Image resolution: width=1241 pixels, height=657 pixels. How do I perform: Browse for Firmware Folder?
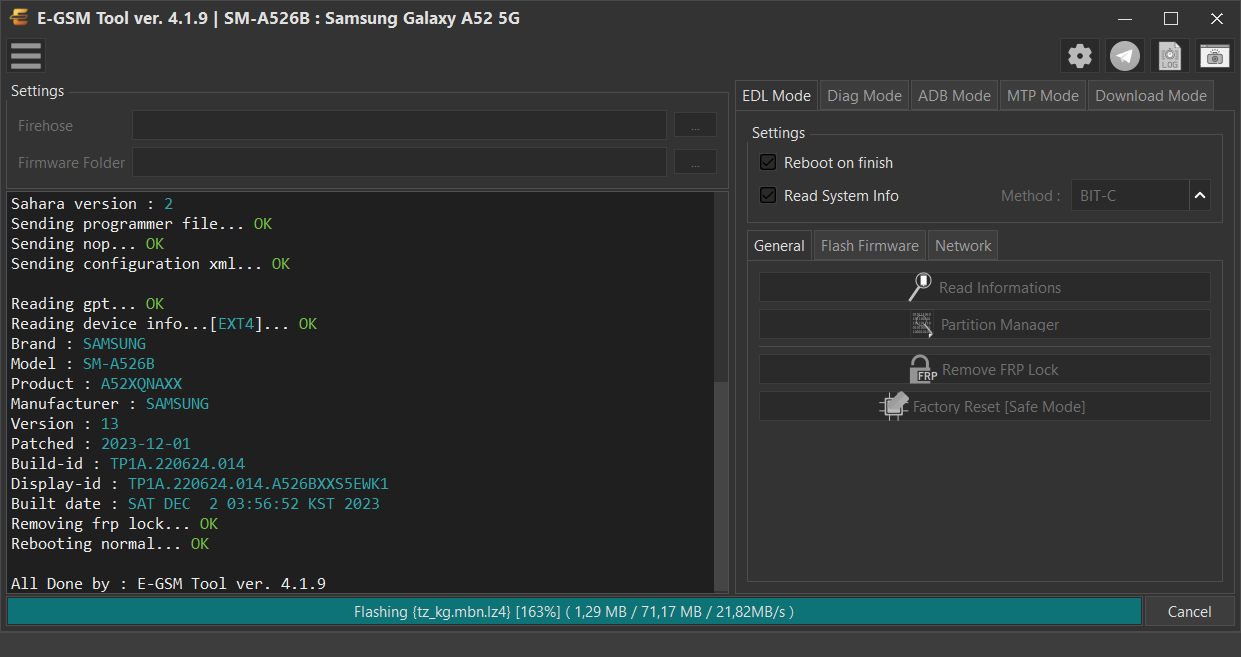point(695,162)
